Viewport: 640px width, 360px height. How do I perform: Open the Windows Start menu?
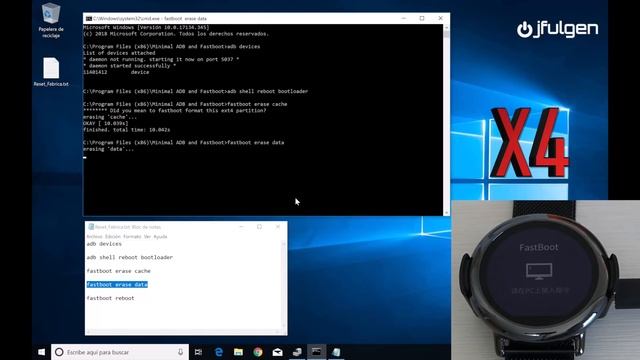[41, 352]
